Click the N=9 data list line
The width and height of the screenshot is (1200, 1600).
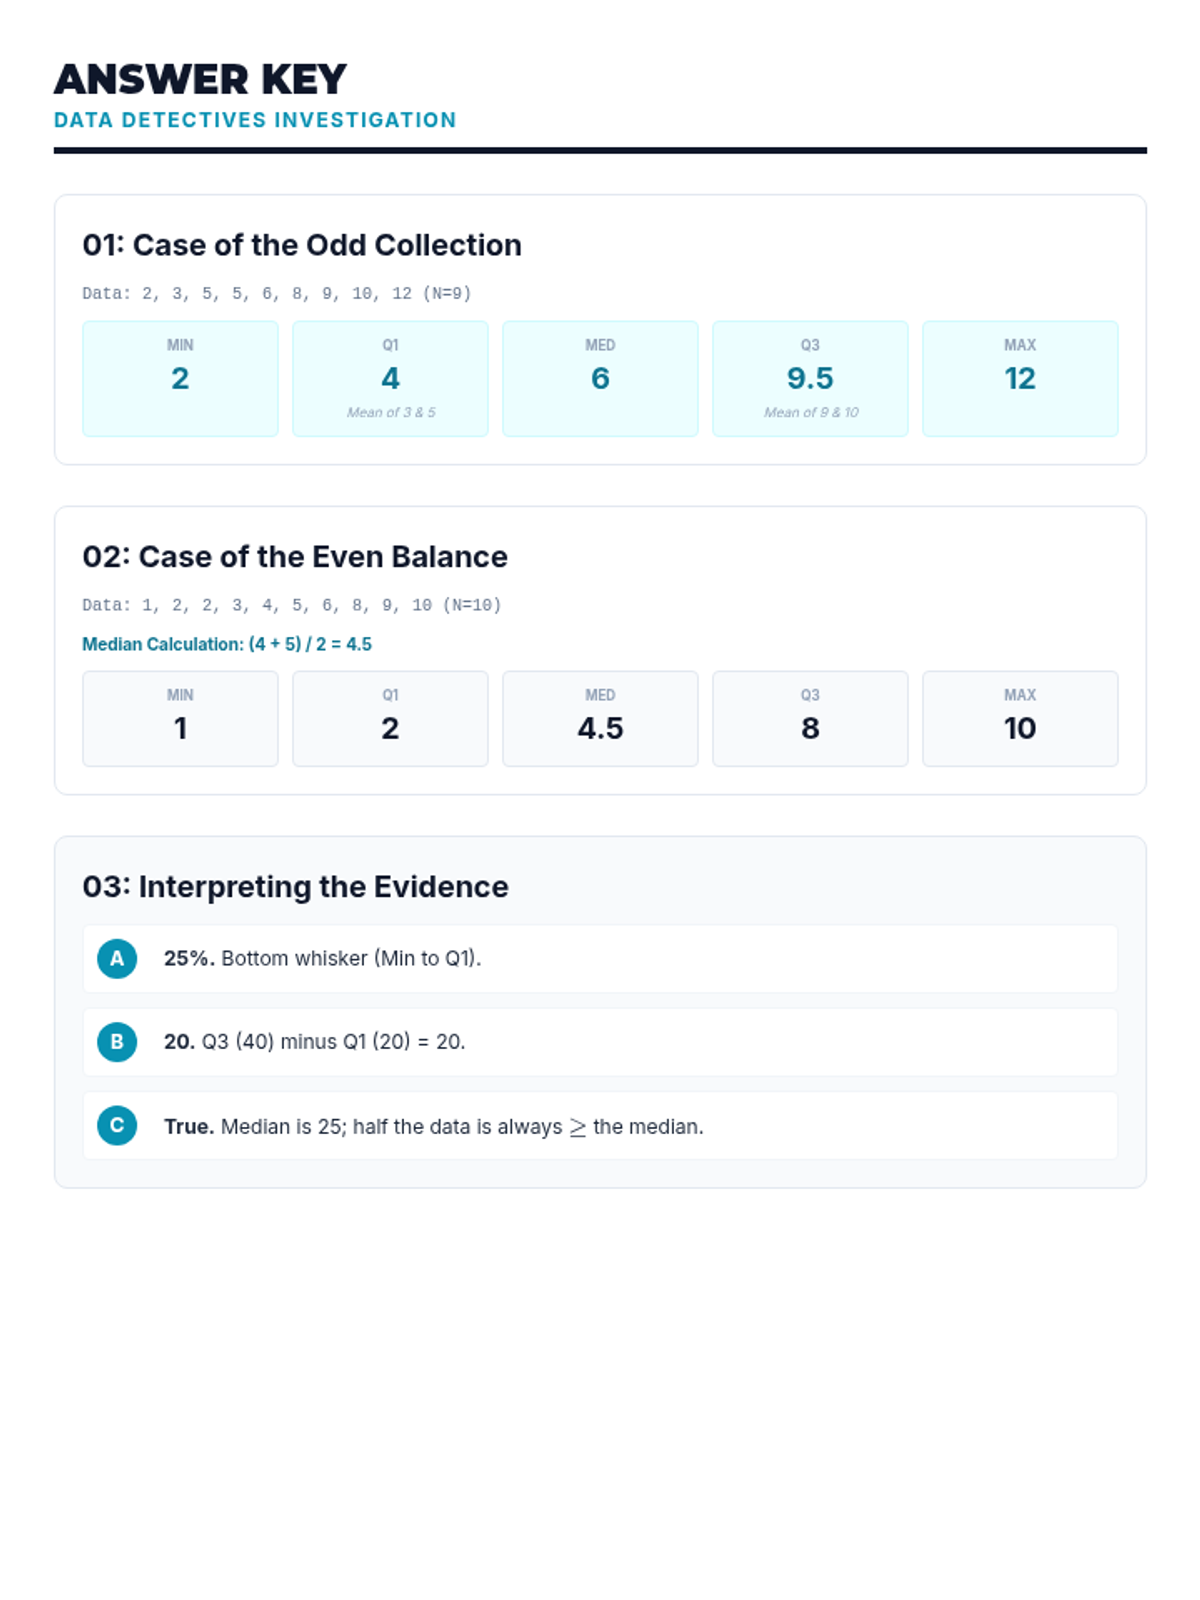277,293
